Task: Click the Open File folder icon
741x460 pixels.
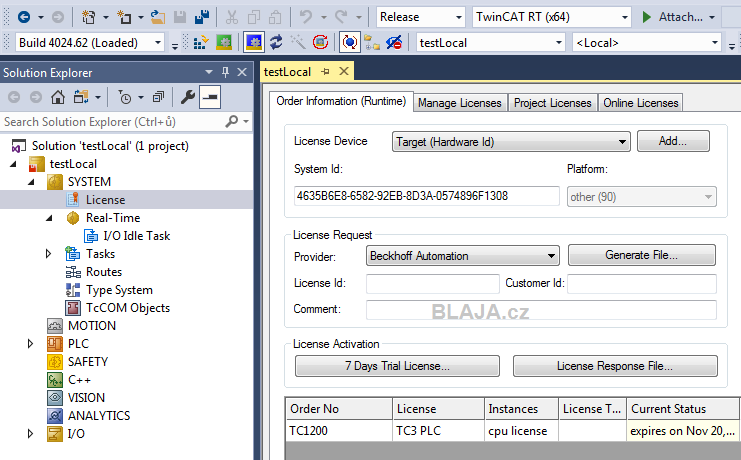Action: click(158, 17)
